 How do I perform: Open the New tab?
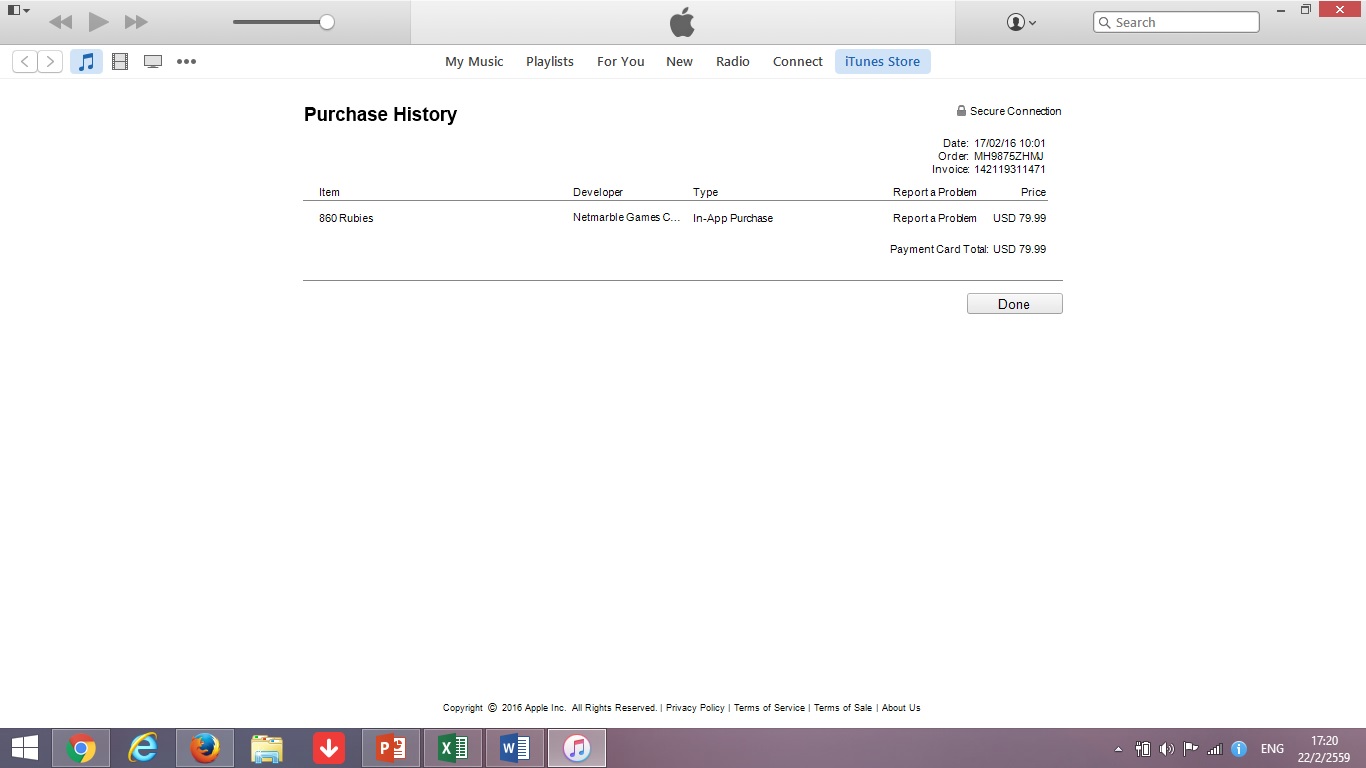coord(679,61)
